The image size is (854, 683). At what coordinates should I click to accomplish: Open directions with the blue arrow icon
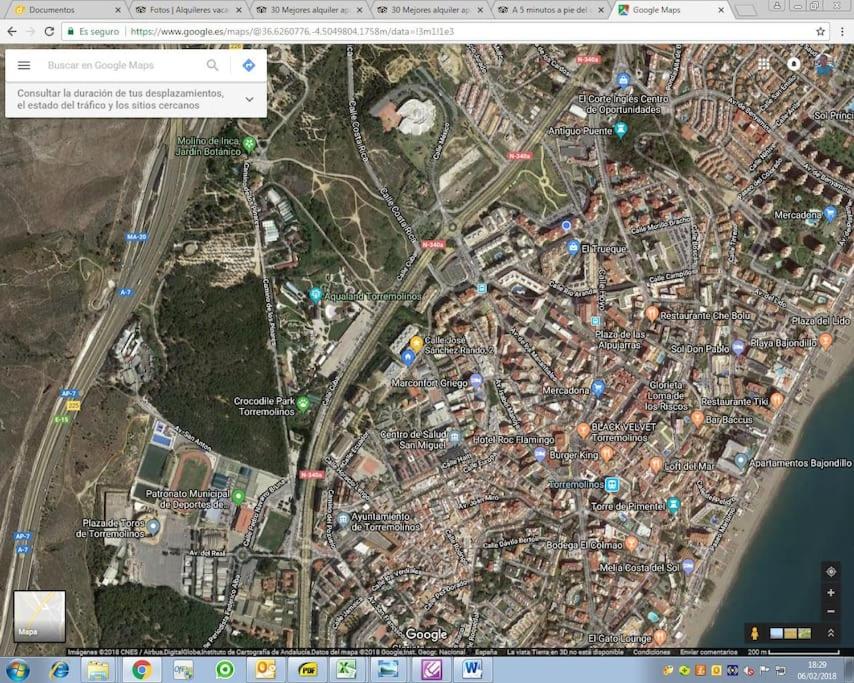(x=248, y=65)
